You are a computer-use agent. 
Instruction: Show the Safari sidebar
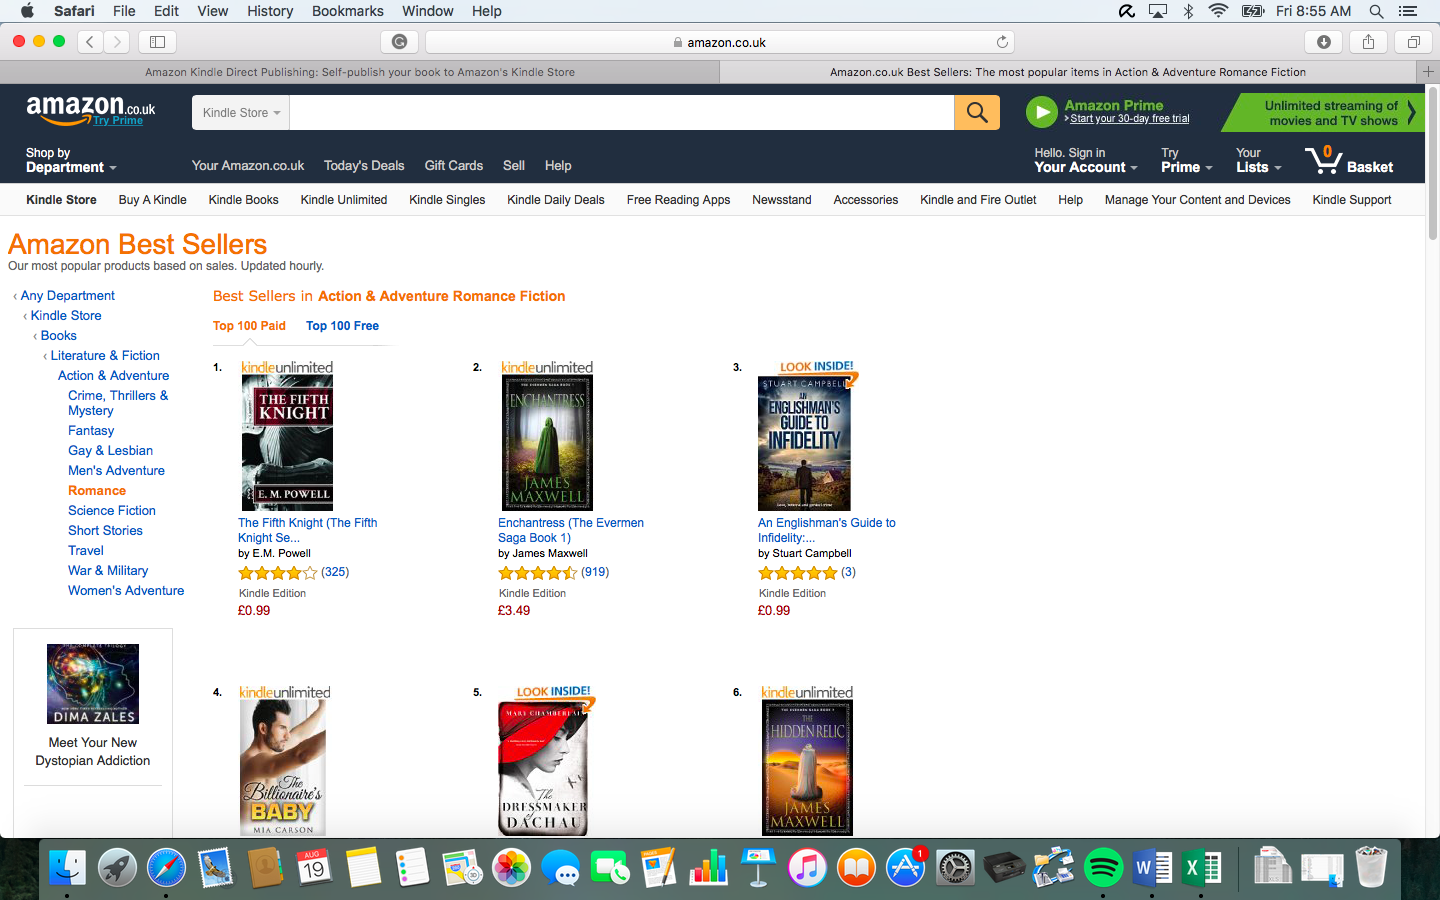pos(157,42)
